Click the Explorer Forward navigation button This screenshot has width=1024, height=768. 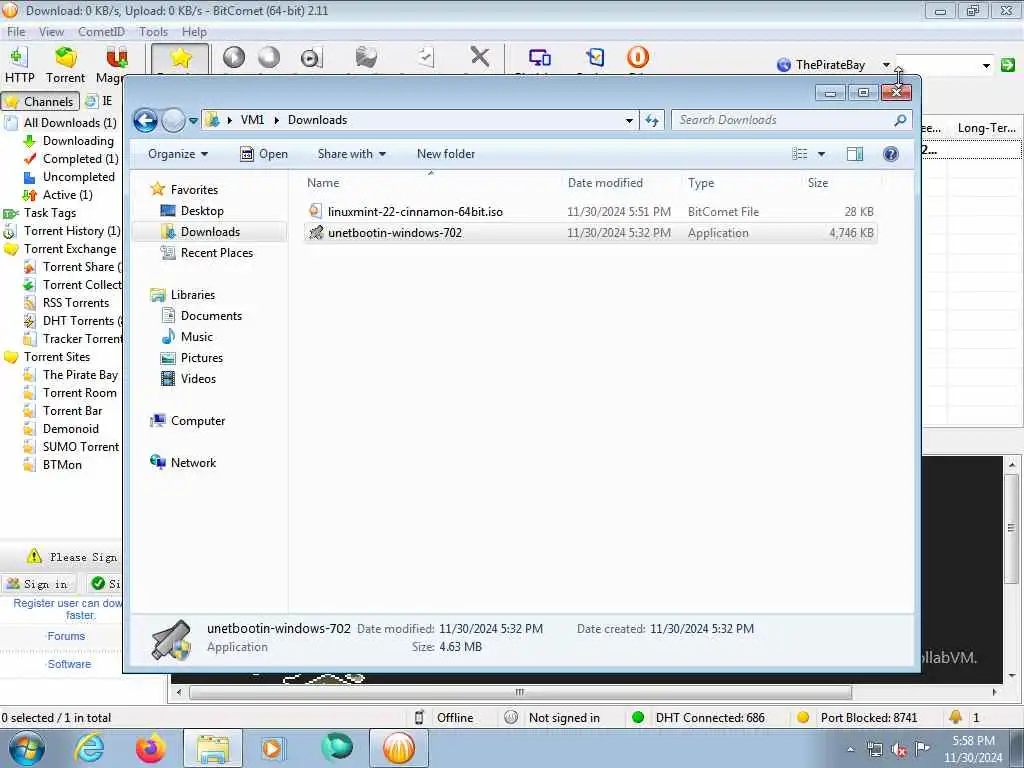click(x=173, y=120)
